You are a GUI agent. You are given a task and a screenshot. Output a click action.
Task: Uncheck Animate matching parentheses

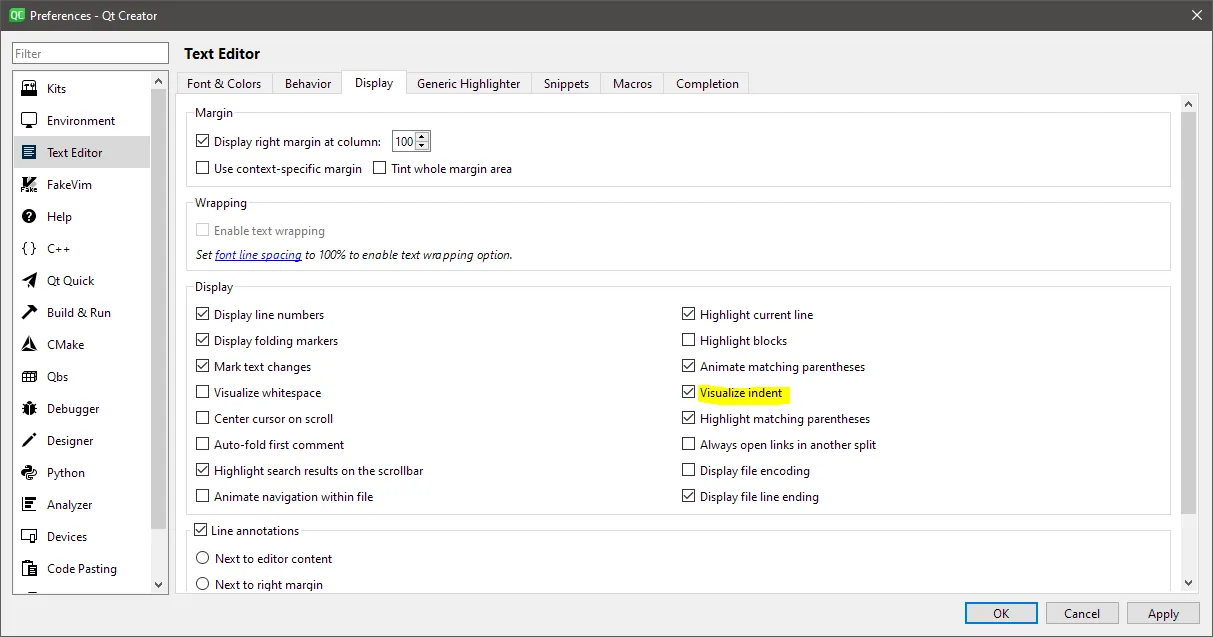(x=688, y=366)
